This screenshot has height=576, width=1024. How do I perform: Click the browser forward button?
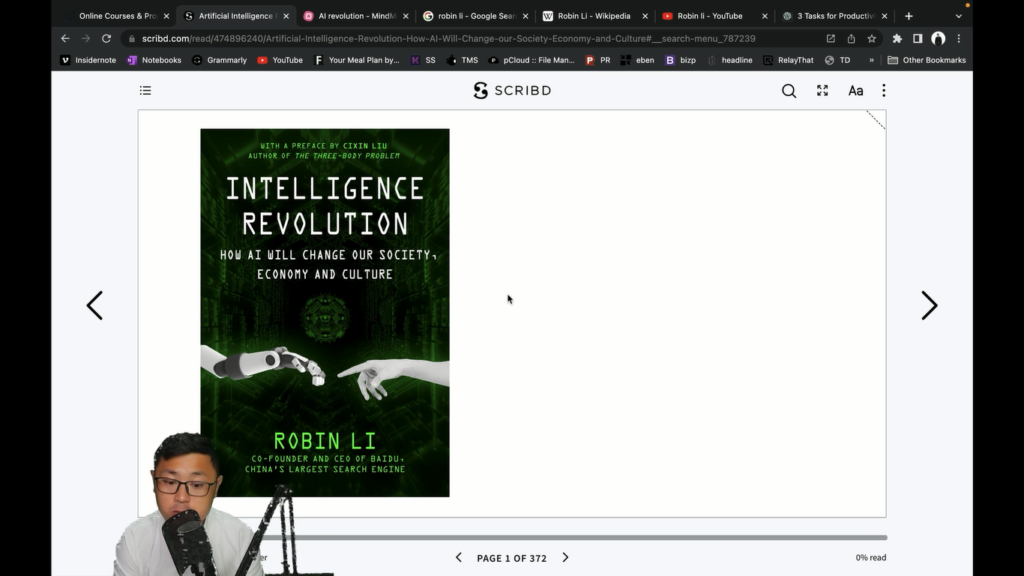86,39
